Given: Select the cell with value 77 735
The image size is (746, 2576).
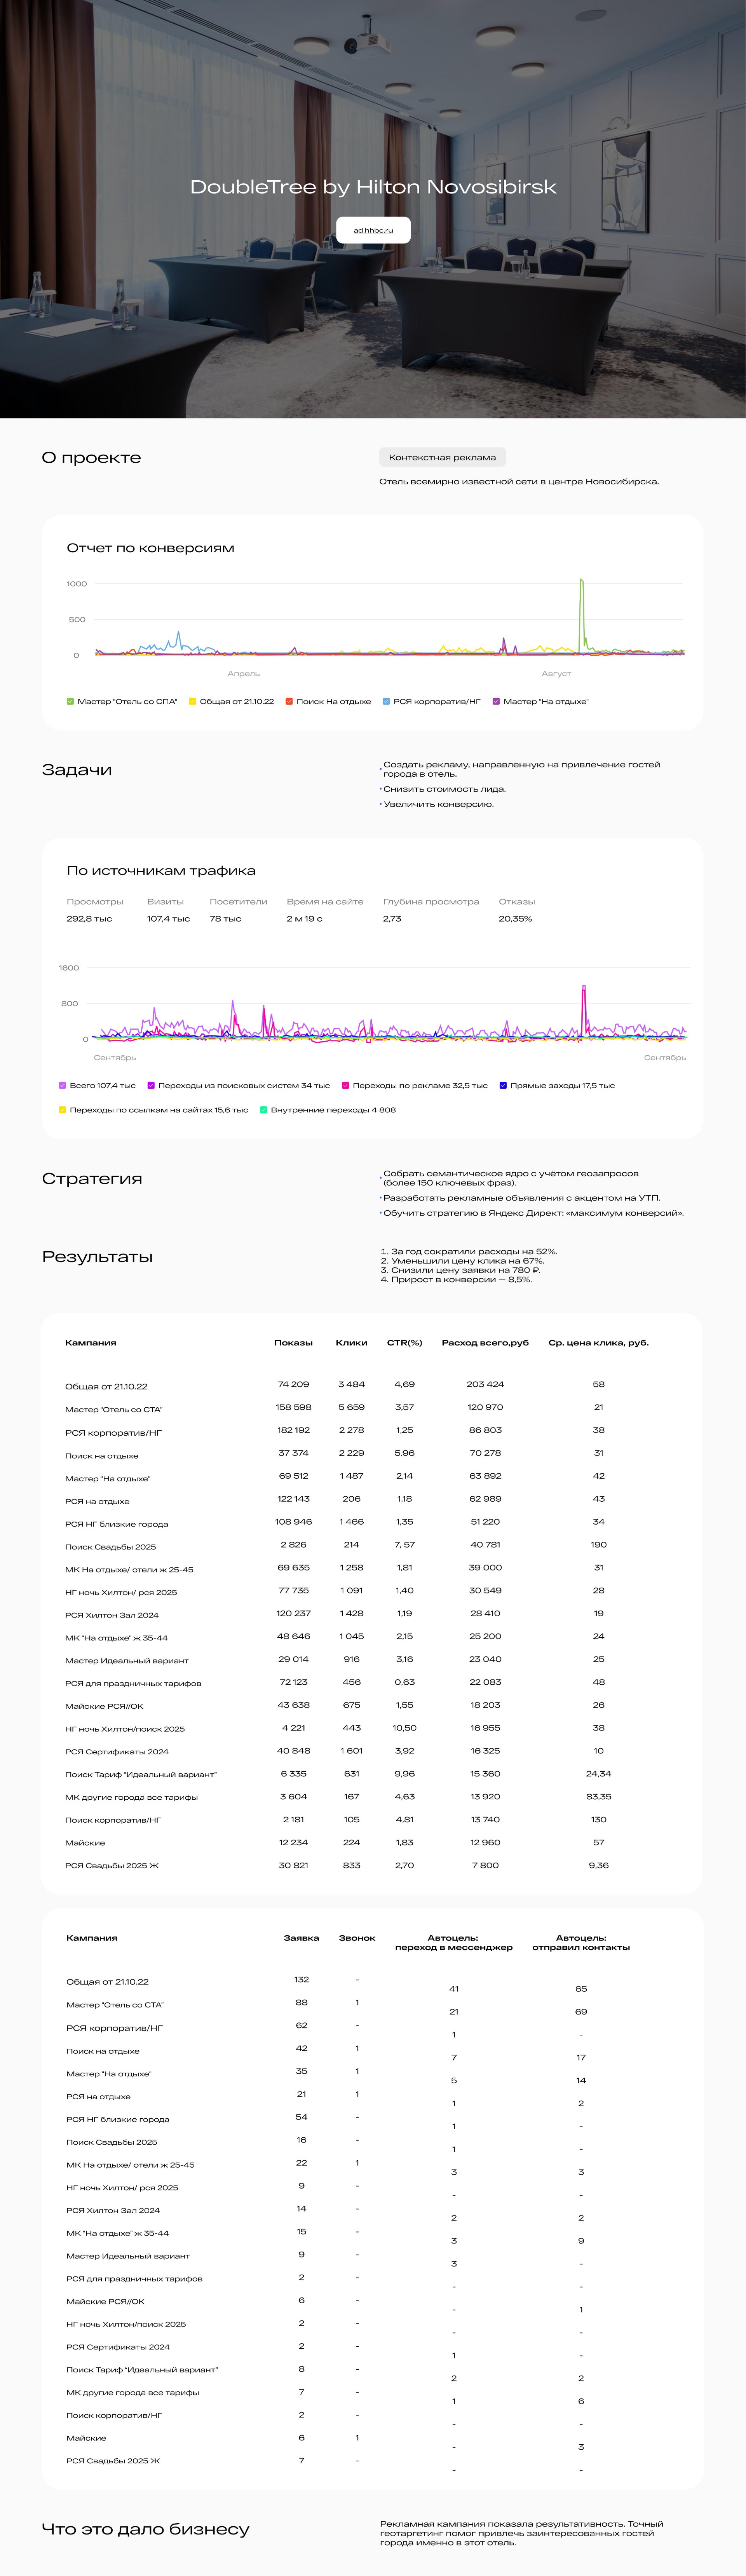Looking at the screenshot, I should [x=293, y=1590].
